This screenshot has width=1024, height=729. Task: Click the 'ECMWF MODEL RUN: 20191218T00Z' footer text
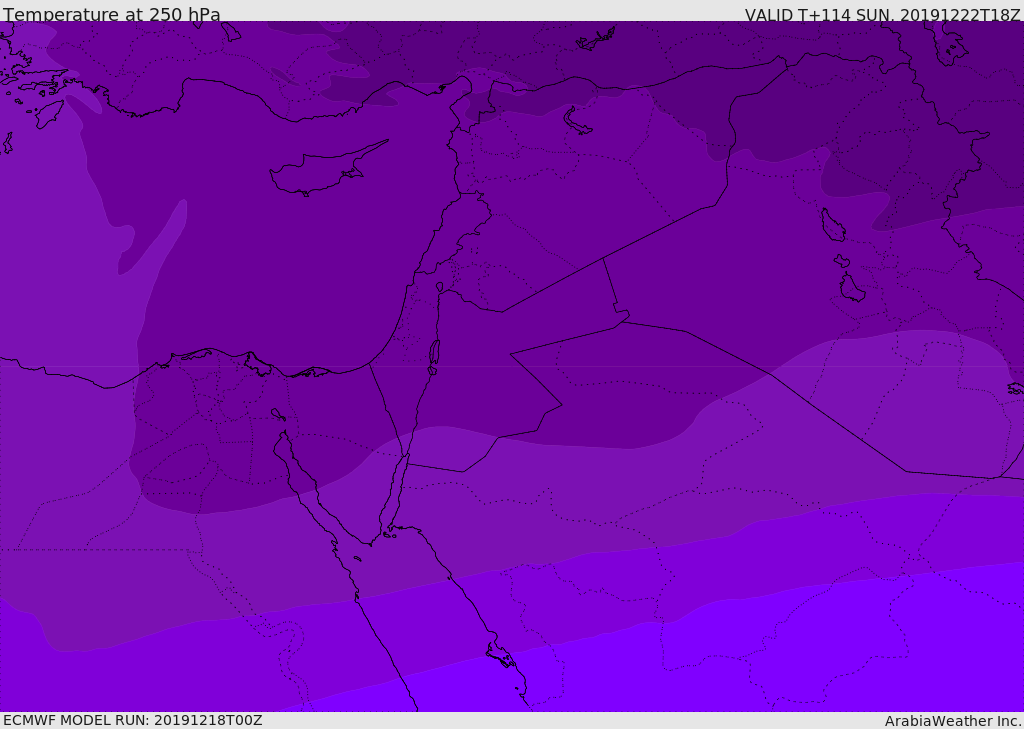[x=133, y=720]
